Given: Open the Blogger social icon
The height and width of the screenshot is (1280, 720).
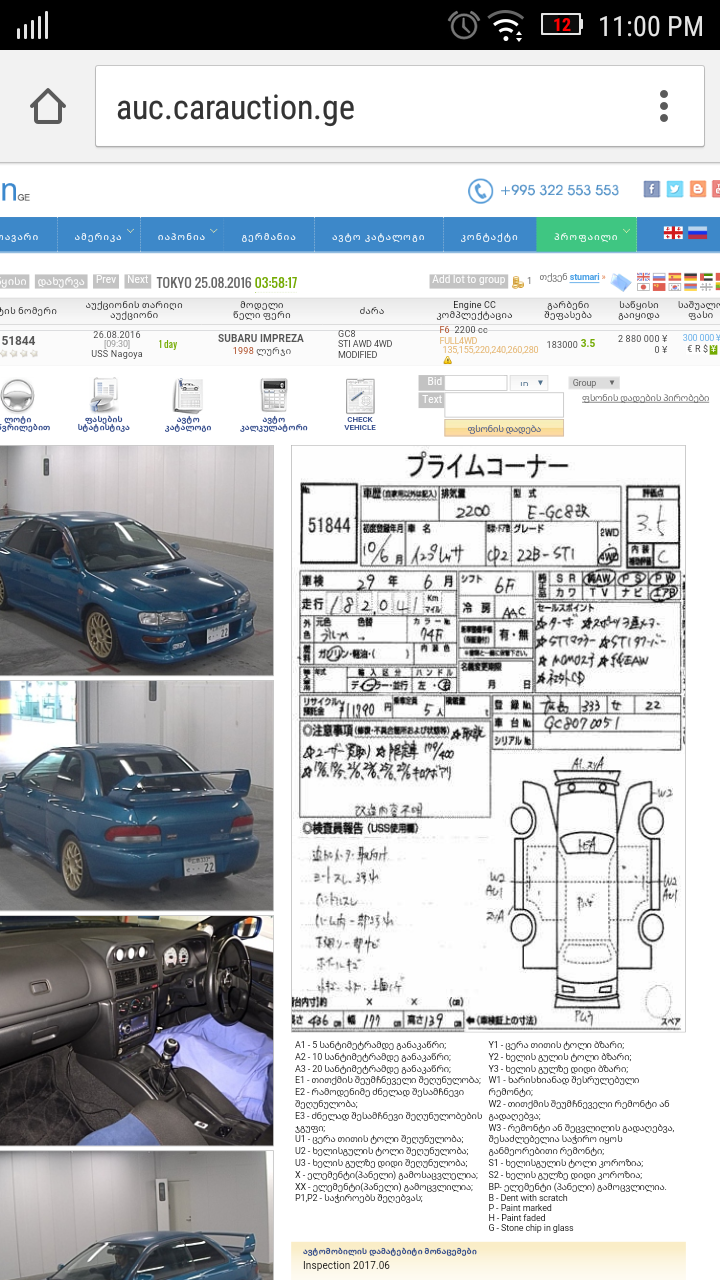Looking at the screenshot, I should pos(697,189).
